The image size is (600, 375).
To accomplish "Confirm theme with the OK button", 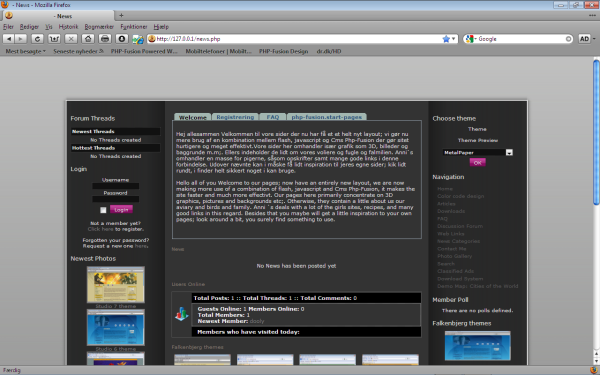I will pos(478,163).
